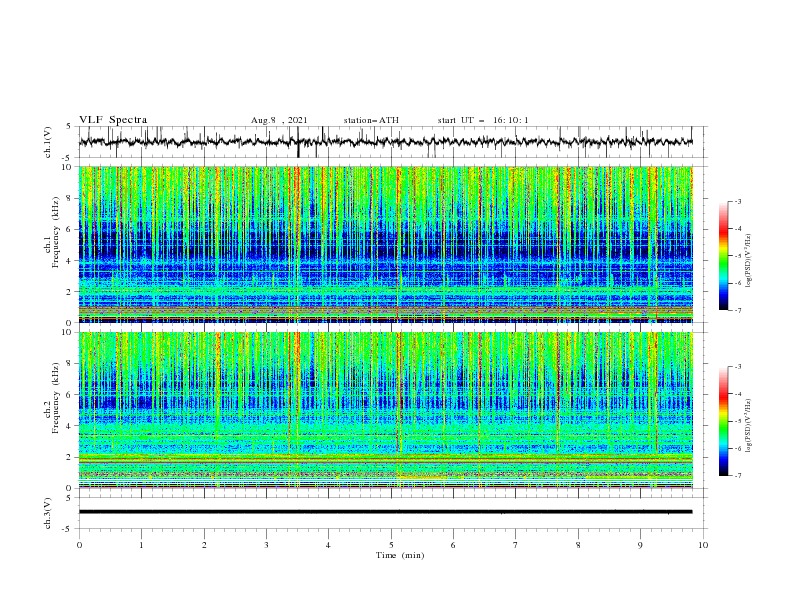Click the ch.3 flat voltage trace
Viewport: 792px width, 612px height.
[x=385, y=512]
